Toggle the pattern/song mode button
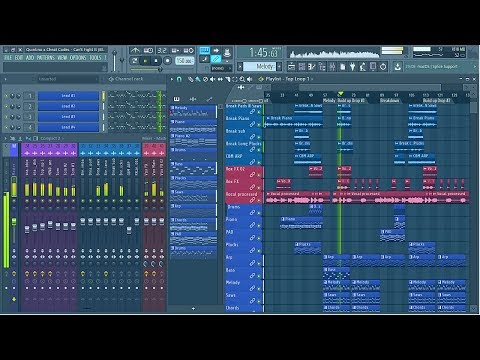 135,61
